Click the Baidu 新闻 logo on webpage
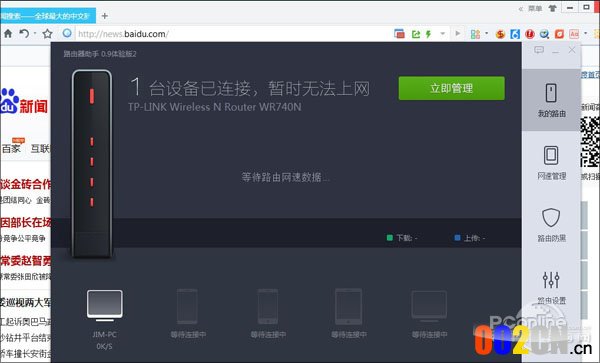Viewport: 600px width, 363px height. click(x=24, y=102)
